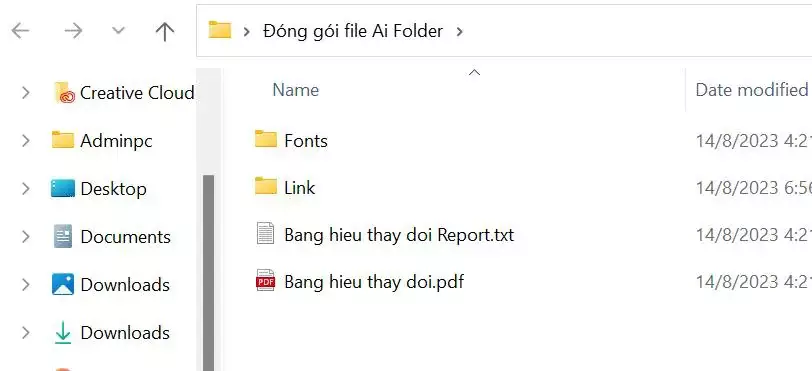Click the PDF icon of Bang hieu thay doi.pdf
The image size is (812, 371).
pyautogui.click(x=265, y=280)
